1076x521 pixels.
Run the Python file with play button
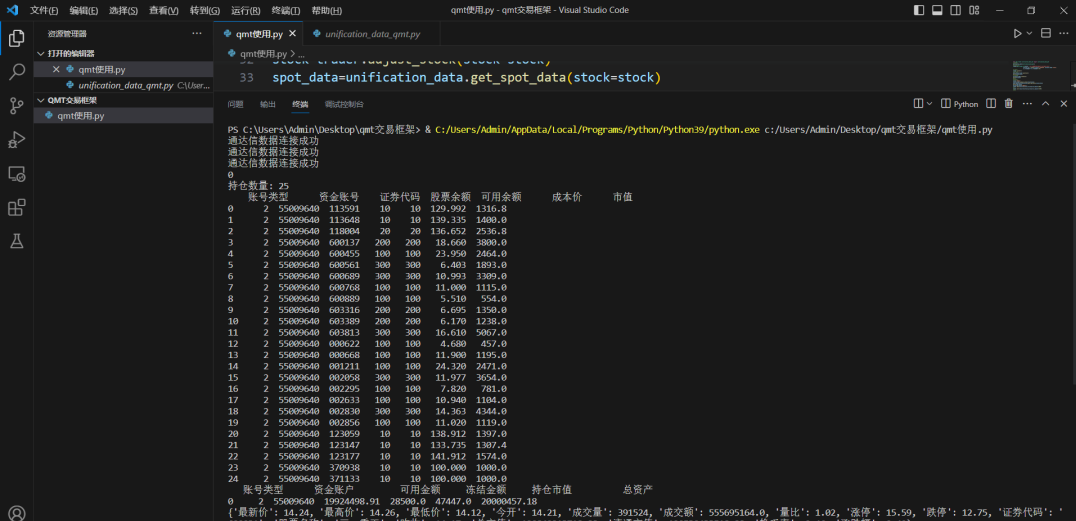[1018, 34]
